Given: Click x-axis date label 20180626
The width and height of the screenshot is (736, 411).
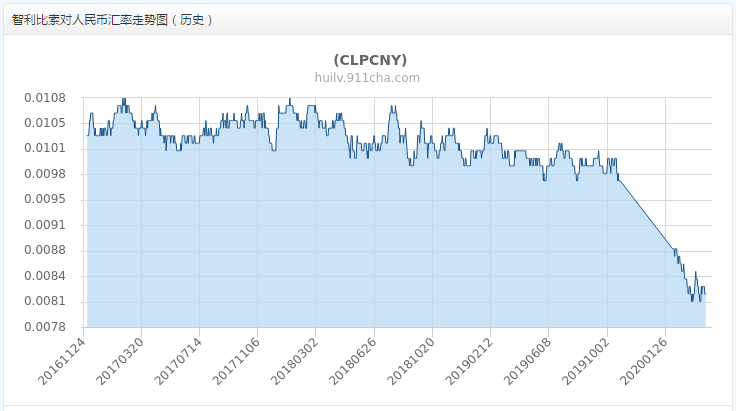Looking at the screenshot, I should [352, 361].
